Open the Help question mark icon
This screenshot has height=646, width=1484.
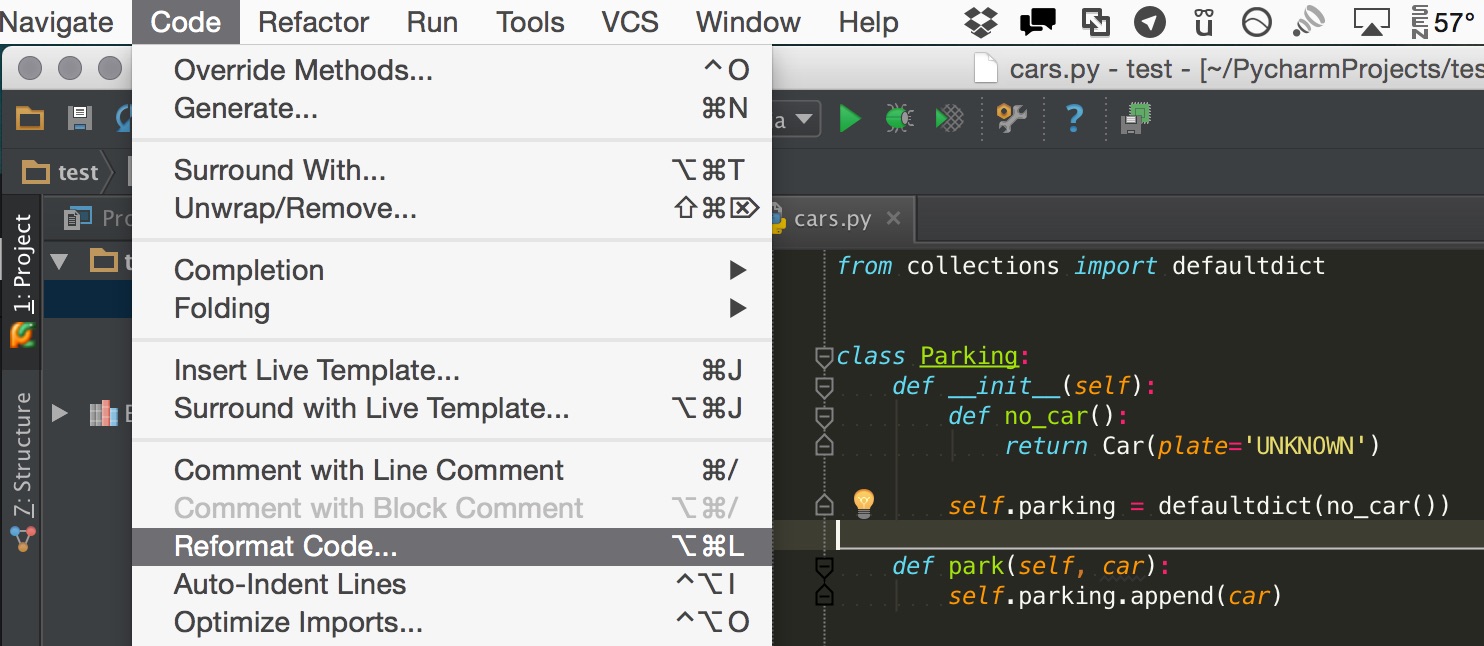pyautogui.click(x=1073, y=120)
